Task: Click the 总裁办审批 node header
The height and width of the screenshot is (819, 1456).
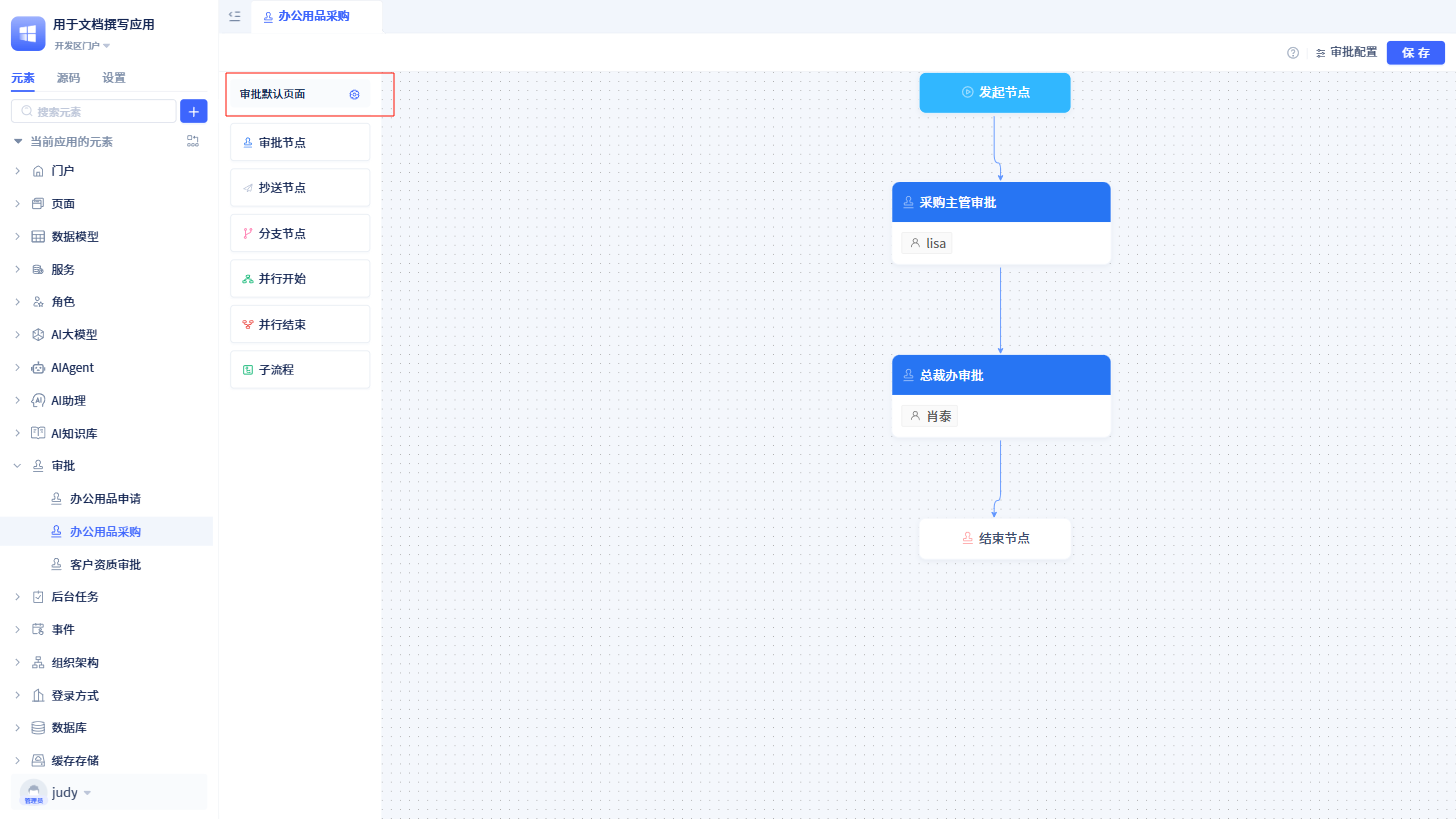Action: click(1001, 375)
